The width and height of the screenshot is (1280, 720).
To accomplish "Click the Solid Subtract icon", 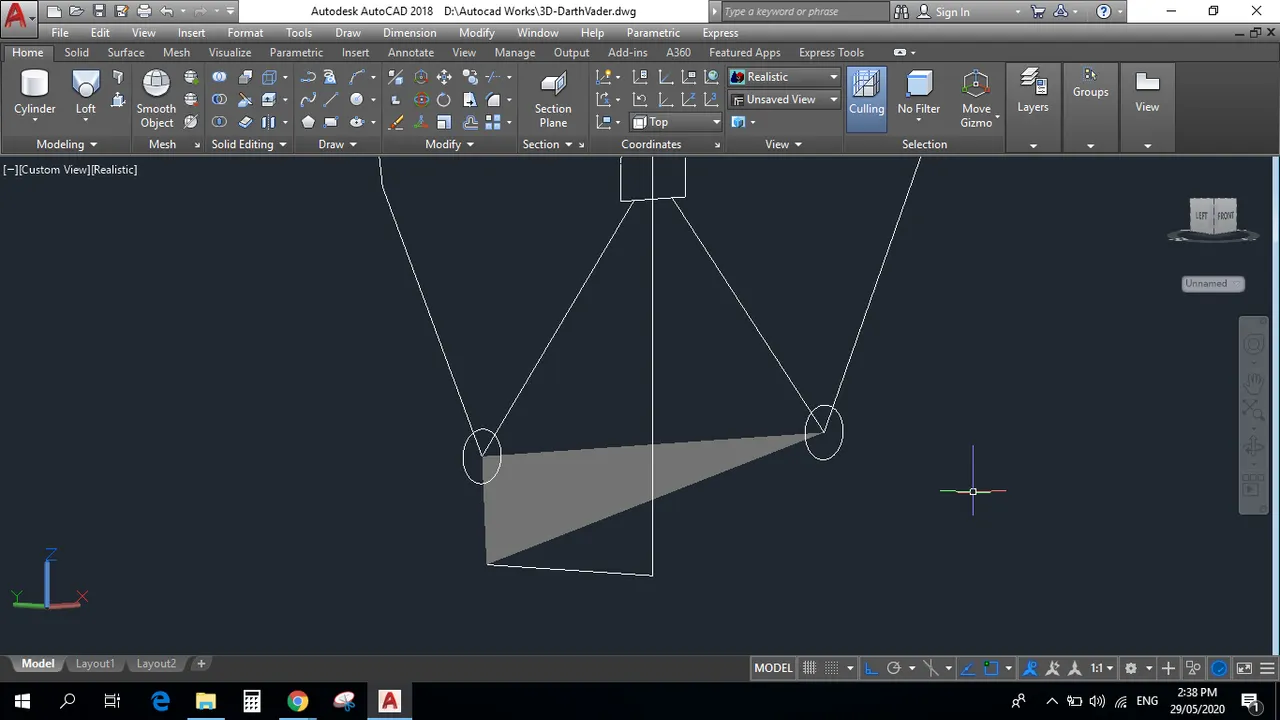I will click(x=219, y=100).
